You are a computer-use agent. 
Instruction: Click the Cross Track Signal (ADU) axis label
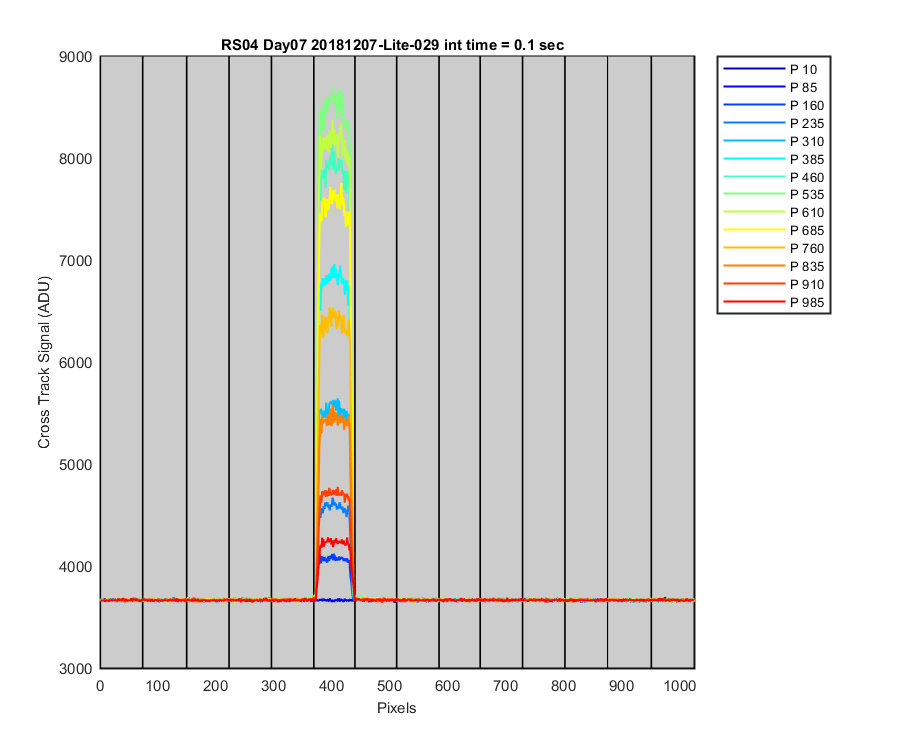click(x=44, y=362)
